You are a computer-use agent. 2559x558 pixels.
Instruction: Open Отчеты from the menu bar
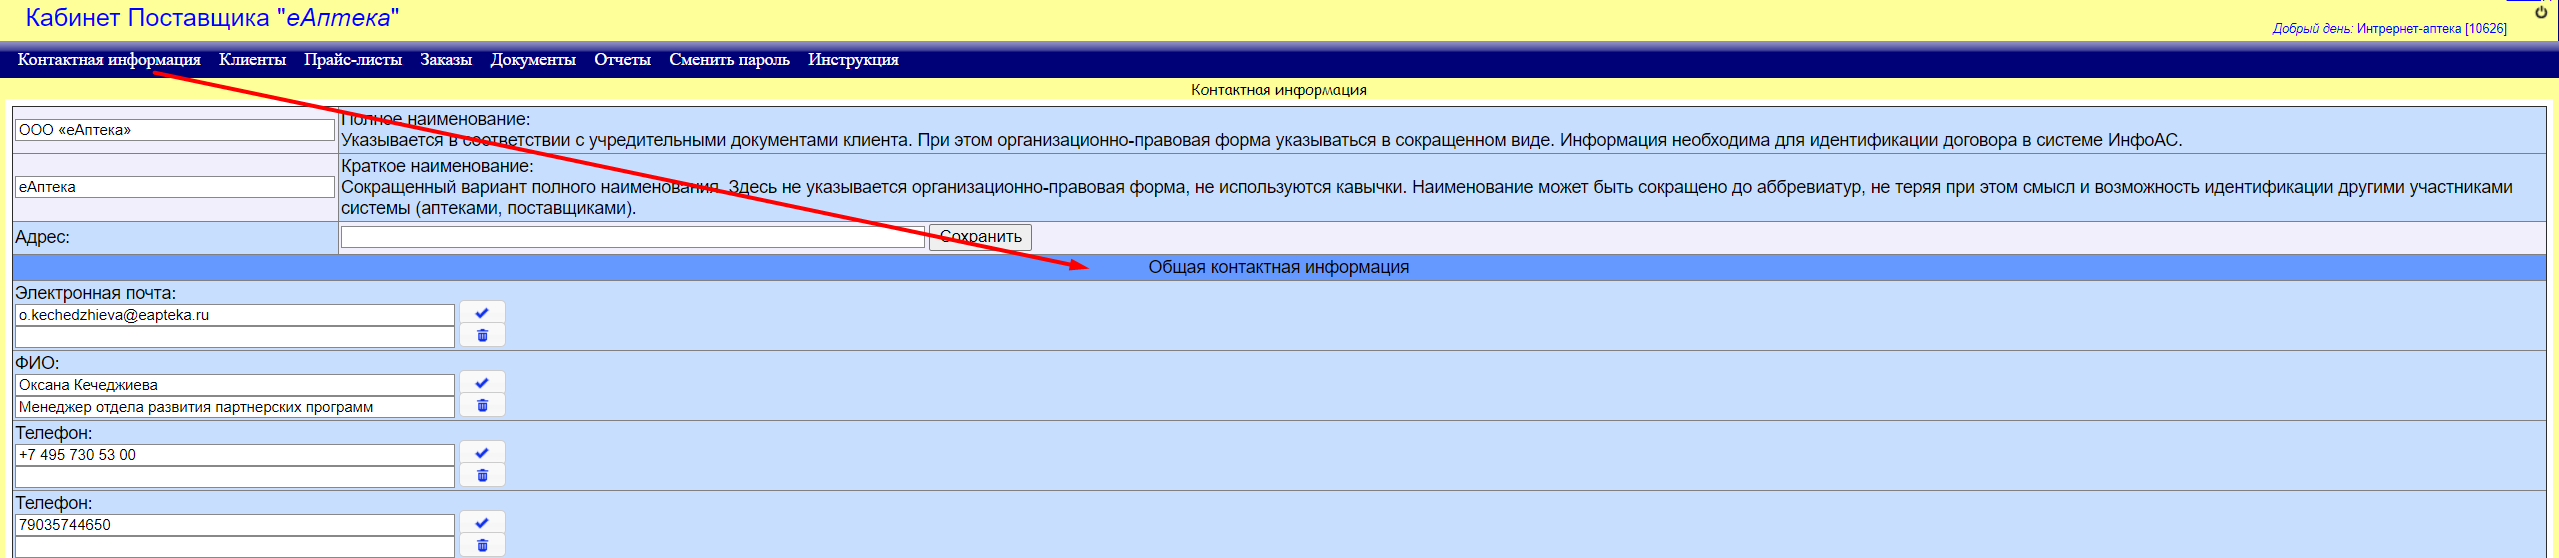click(622, 60)
